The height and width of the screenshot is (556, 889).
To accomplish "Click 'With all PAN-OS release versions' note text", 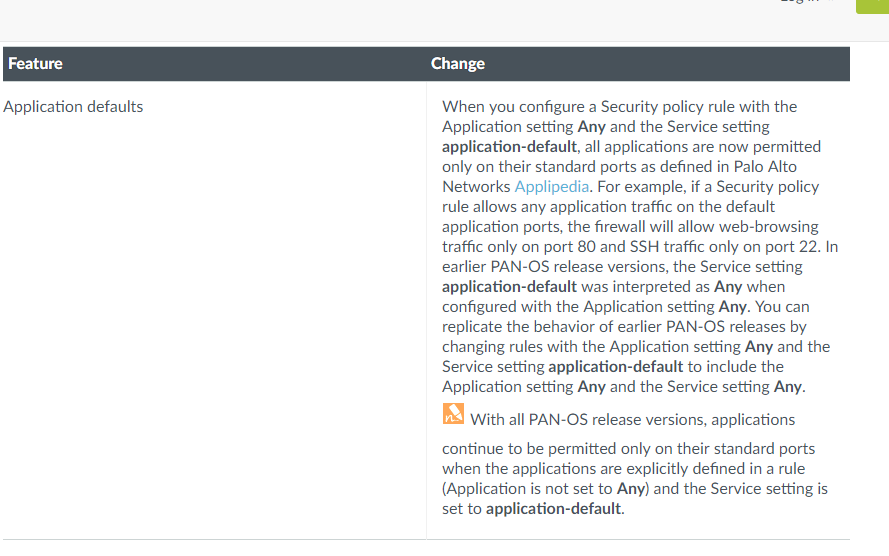I will (x=589, y=420).
